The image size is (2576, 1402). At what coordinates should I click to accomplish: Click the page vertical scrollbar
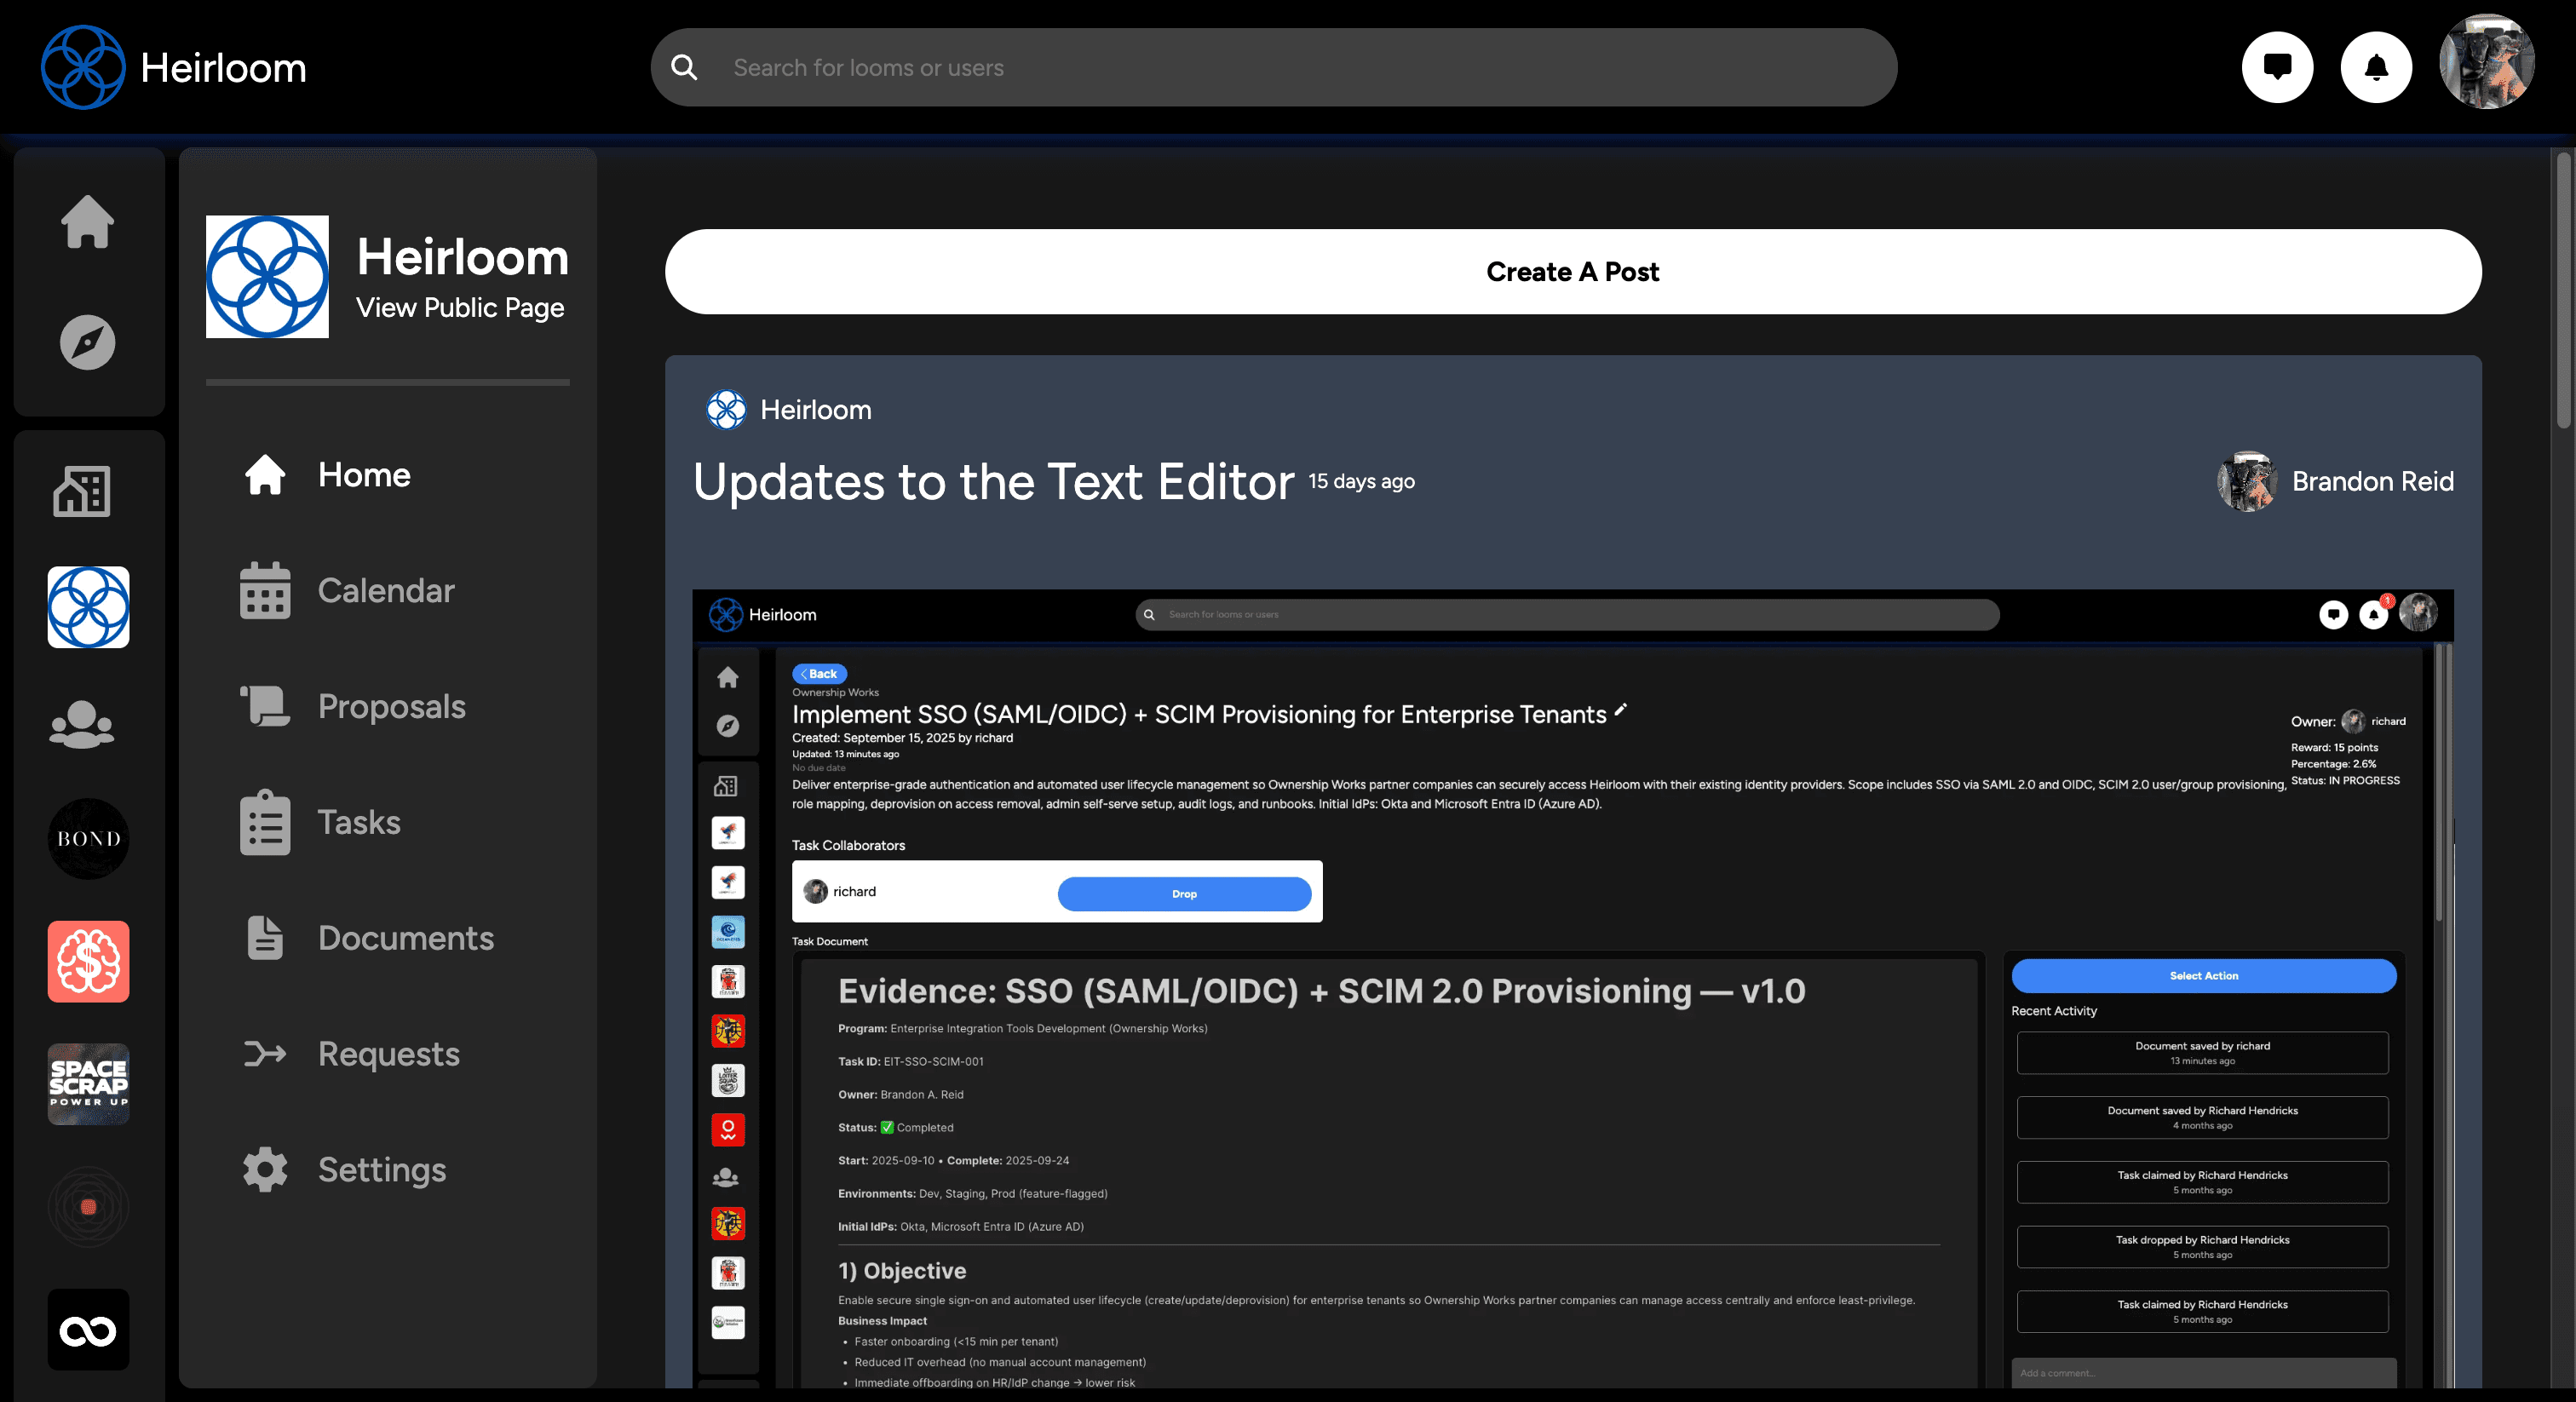tap(2563, 290)
